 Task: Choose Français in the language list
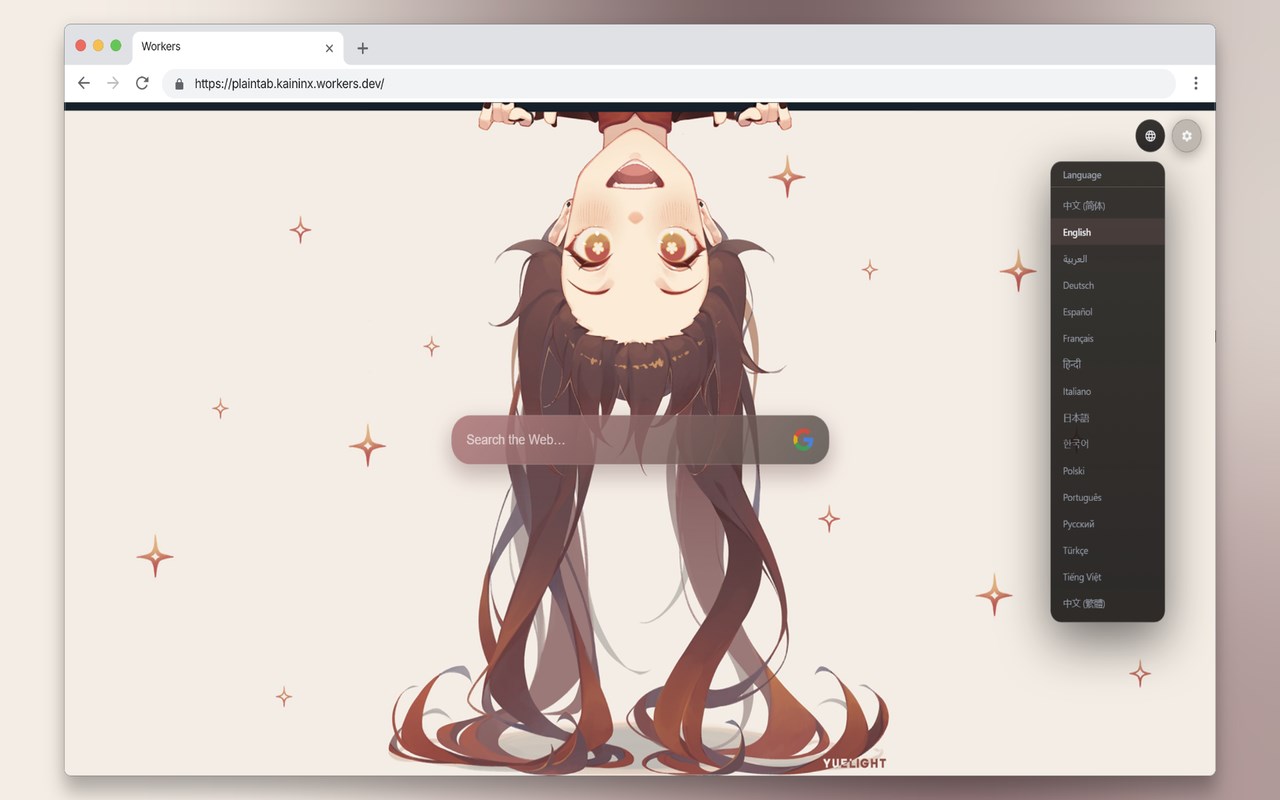(1108, 338)
